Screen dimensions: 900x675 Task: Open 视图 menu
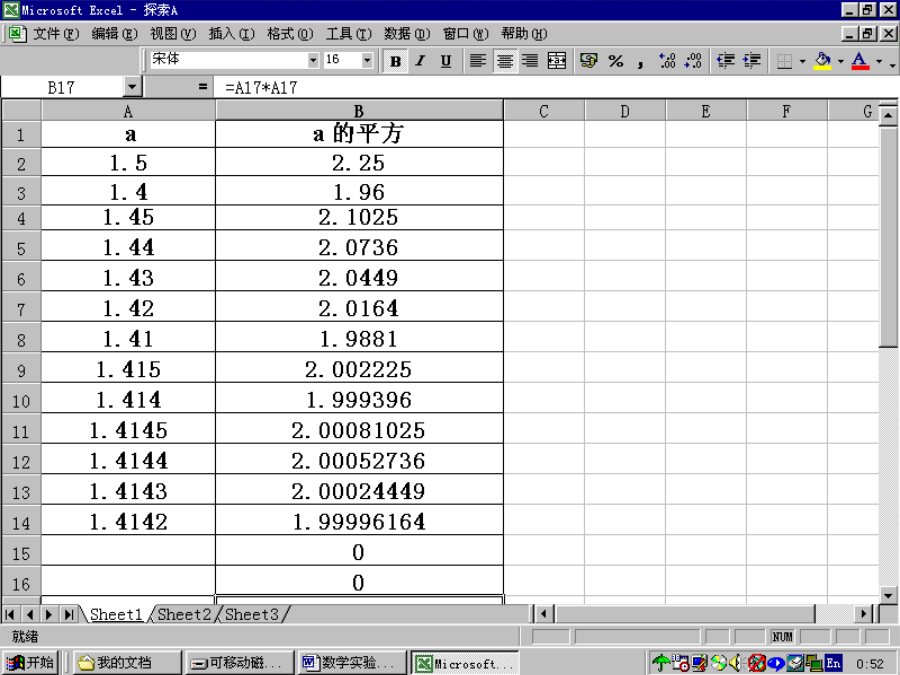[x=173, y=34]
